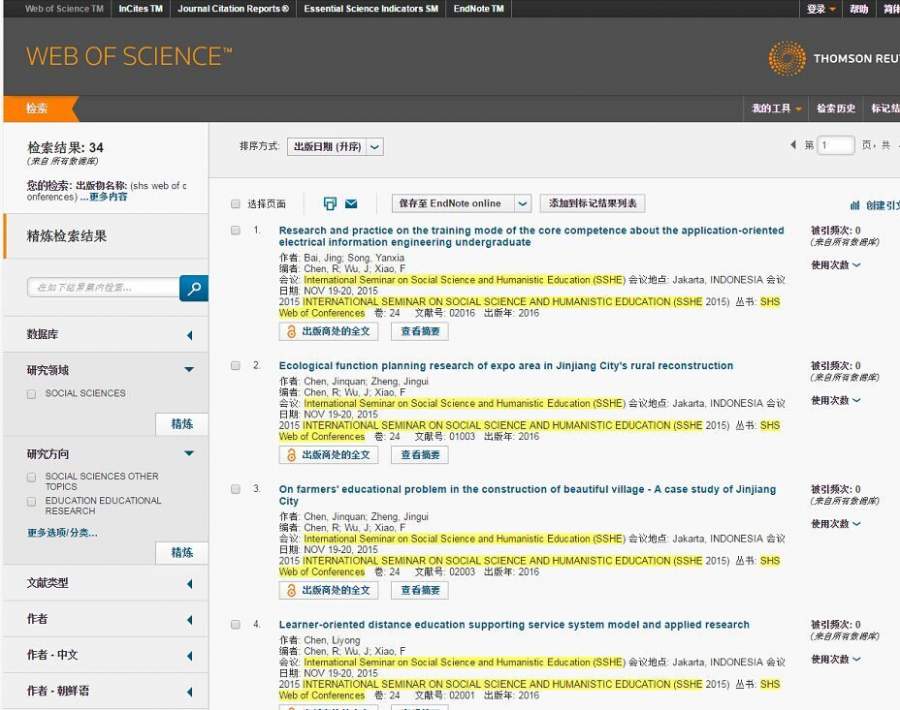
Task: View abstract for result 3
Action: 420,590
